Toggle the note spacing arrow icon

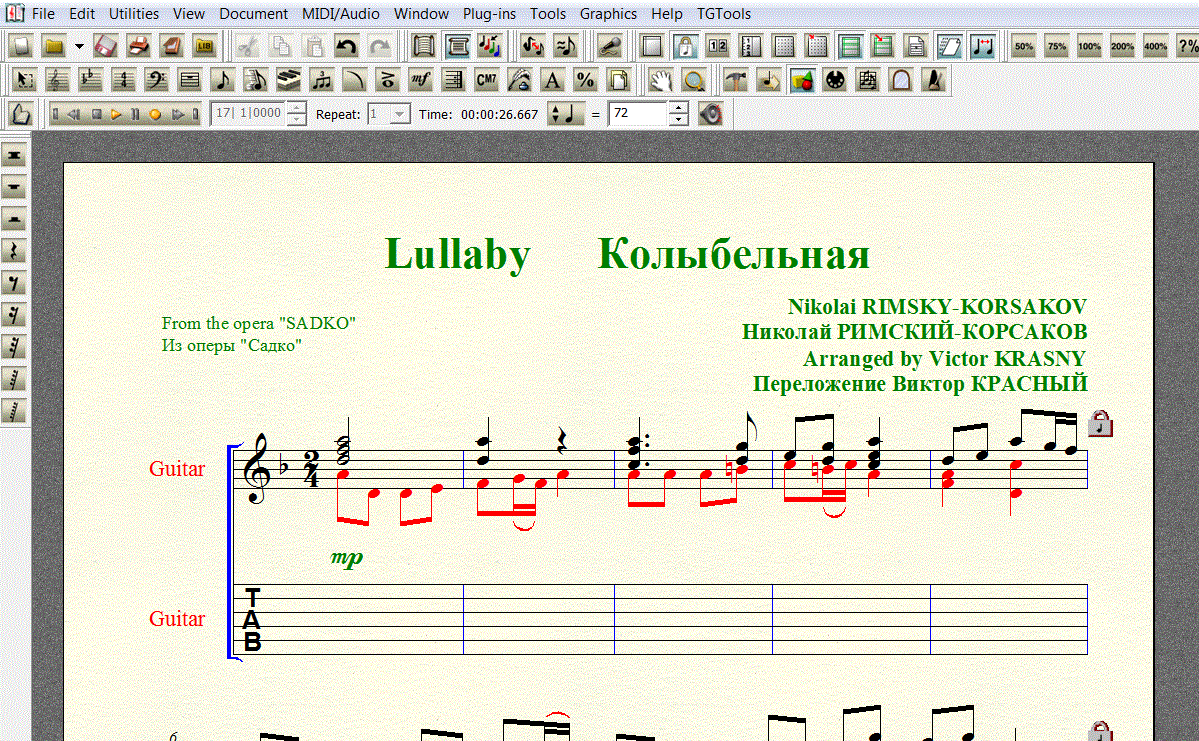[982, 46]
